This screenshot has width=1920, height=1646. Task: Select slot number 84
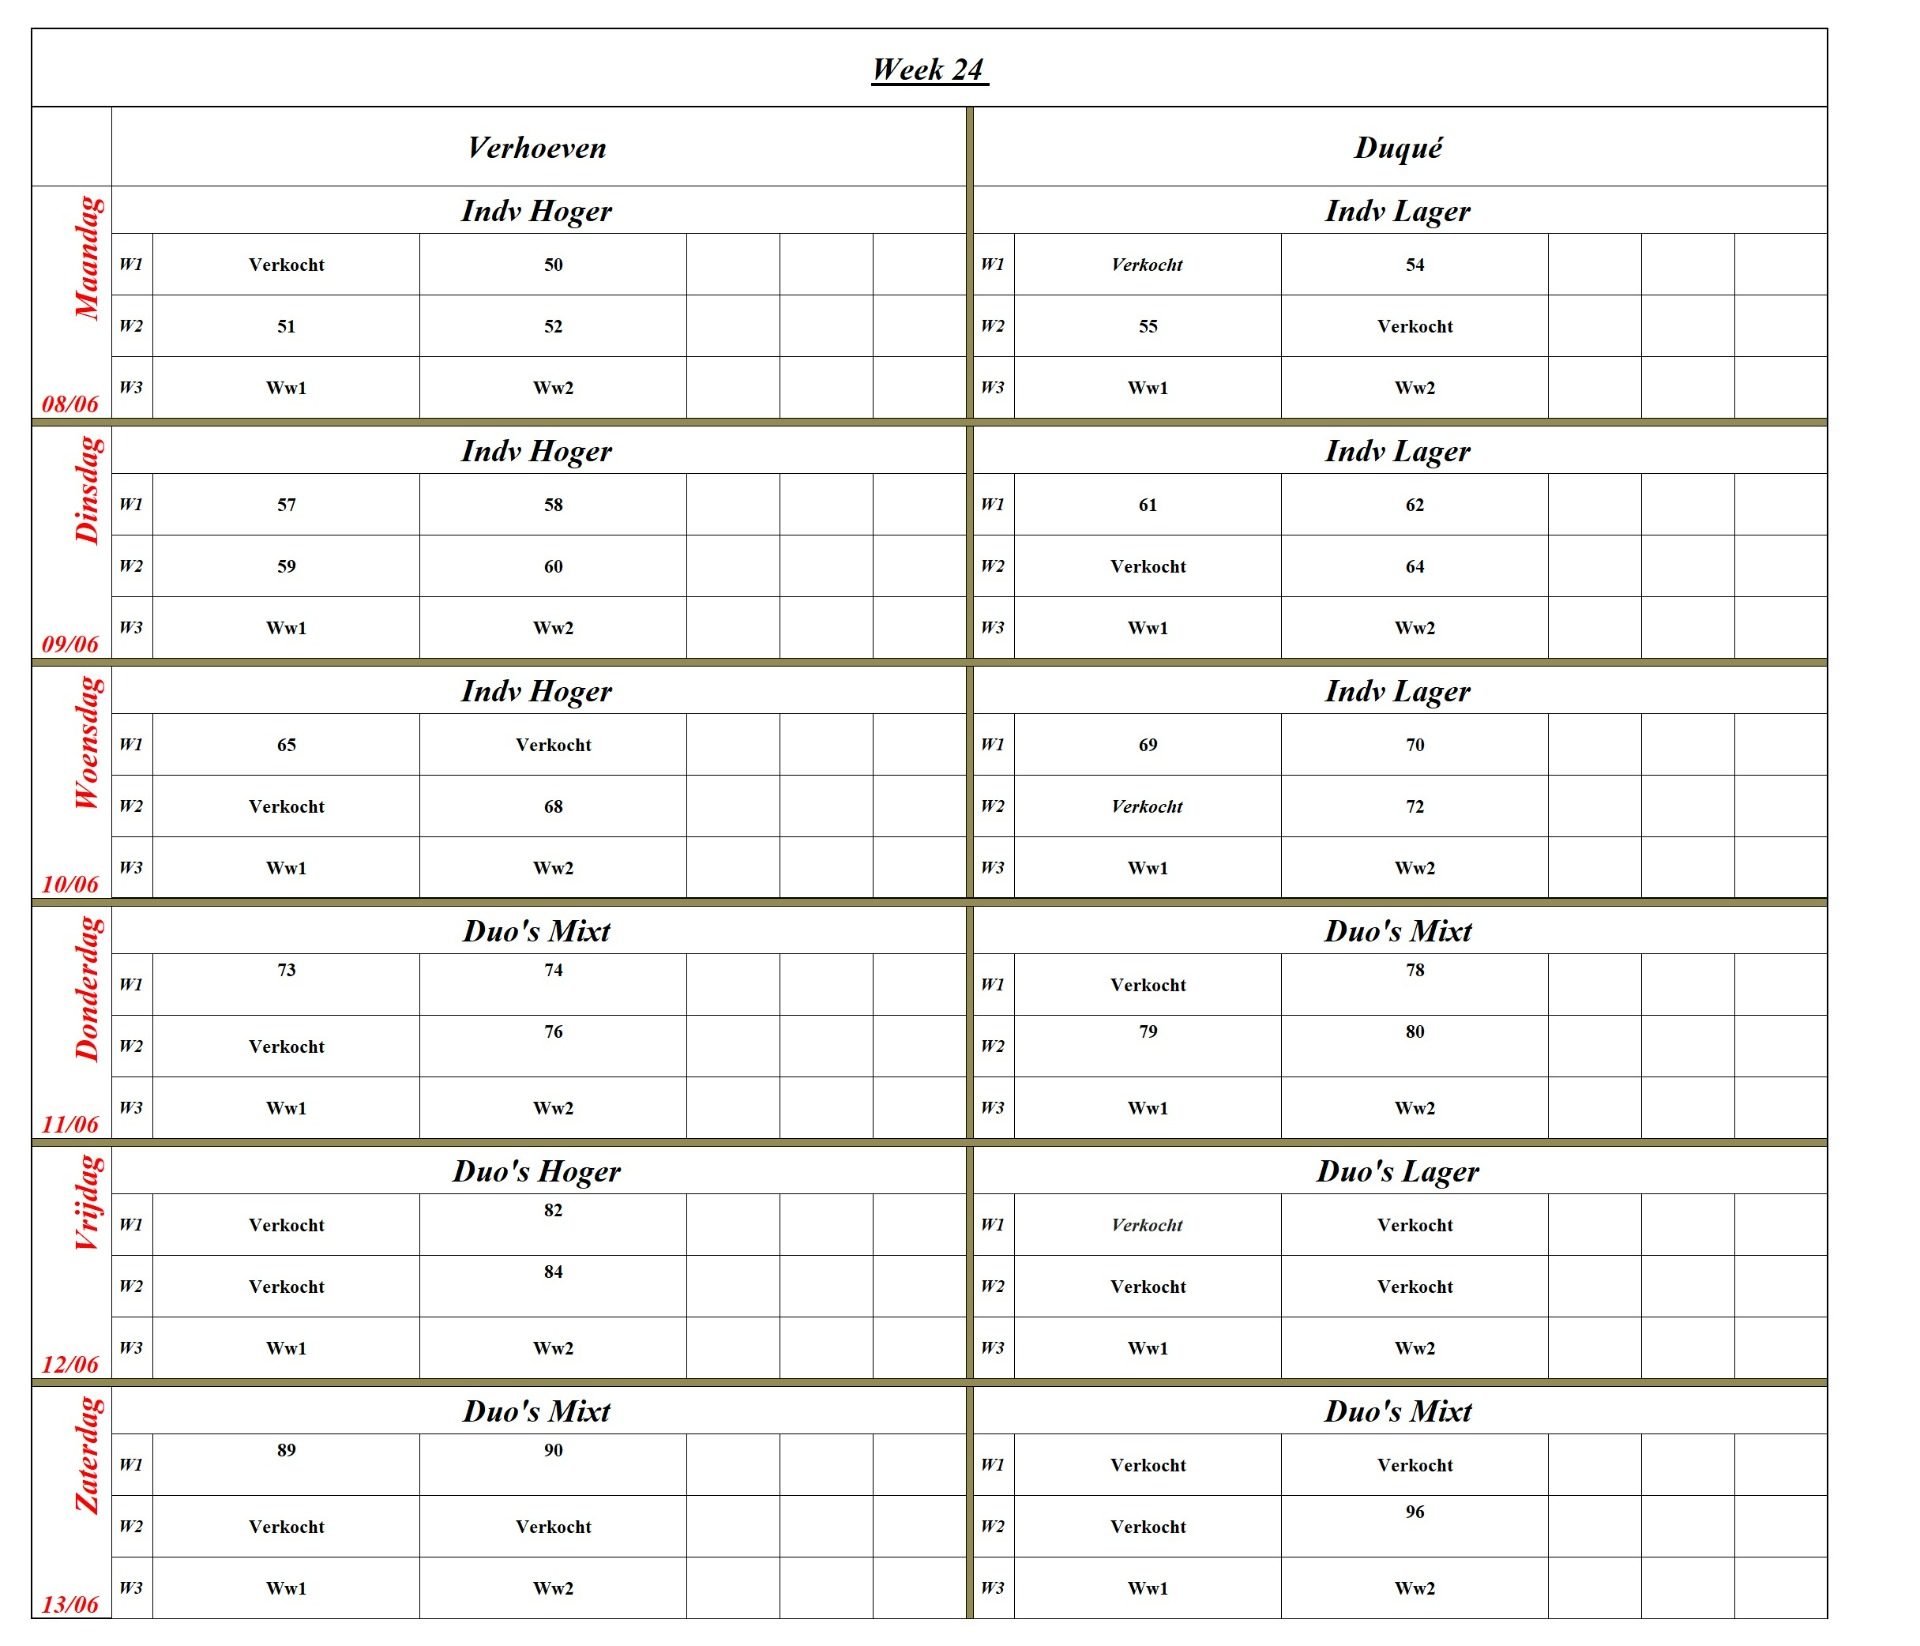tap(553, 1272)
